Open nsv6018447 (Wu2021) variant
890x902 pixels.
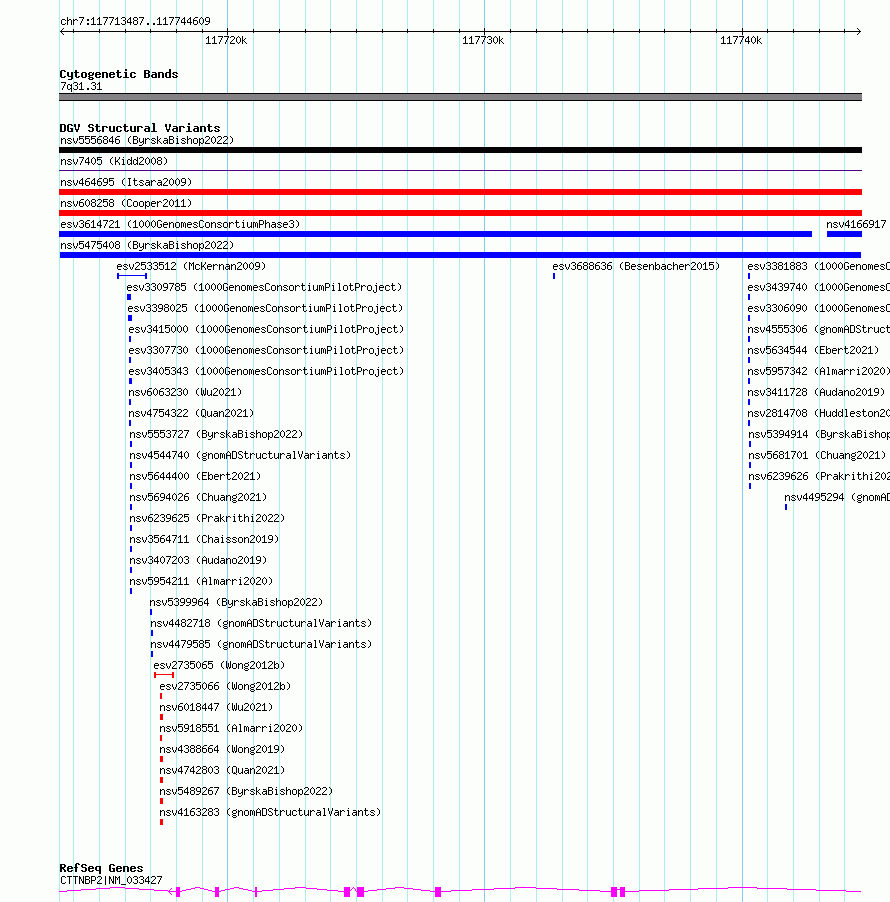(x=216, y=707)
